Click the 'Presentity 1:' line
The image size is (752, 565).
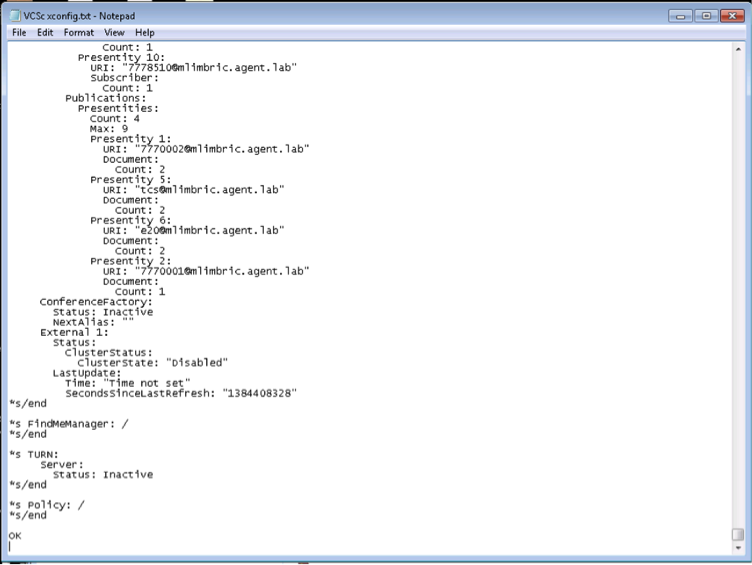[x=130, y=139]
